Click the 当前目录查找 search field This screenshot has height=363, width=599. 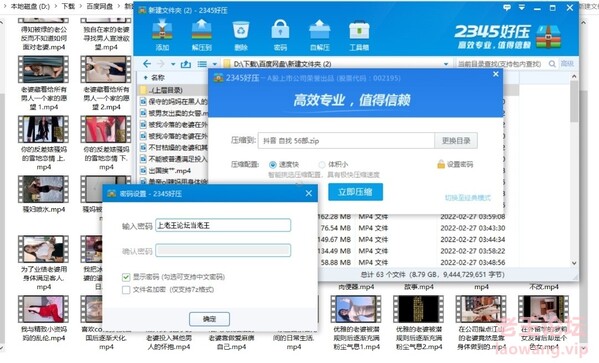click(x=501, y=64)
